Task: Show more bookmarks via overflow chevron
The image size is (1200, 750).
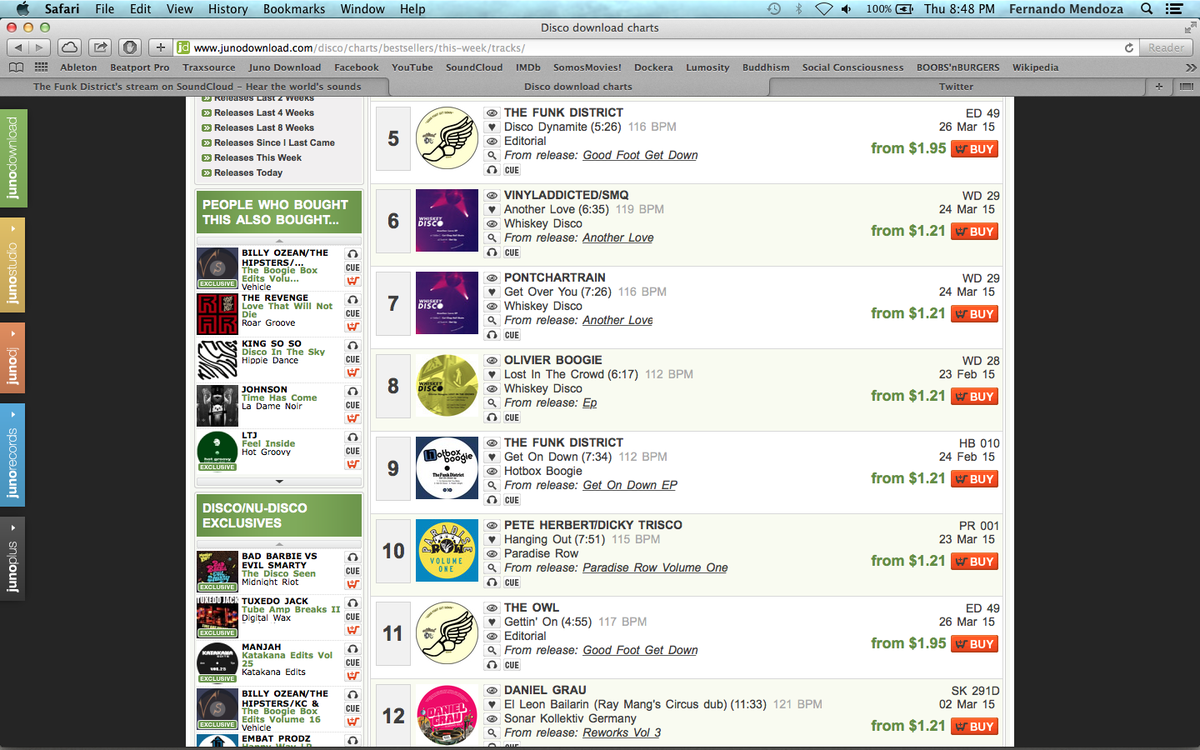Action: pyautogui.click(x=1190, y=67)
